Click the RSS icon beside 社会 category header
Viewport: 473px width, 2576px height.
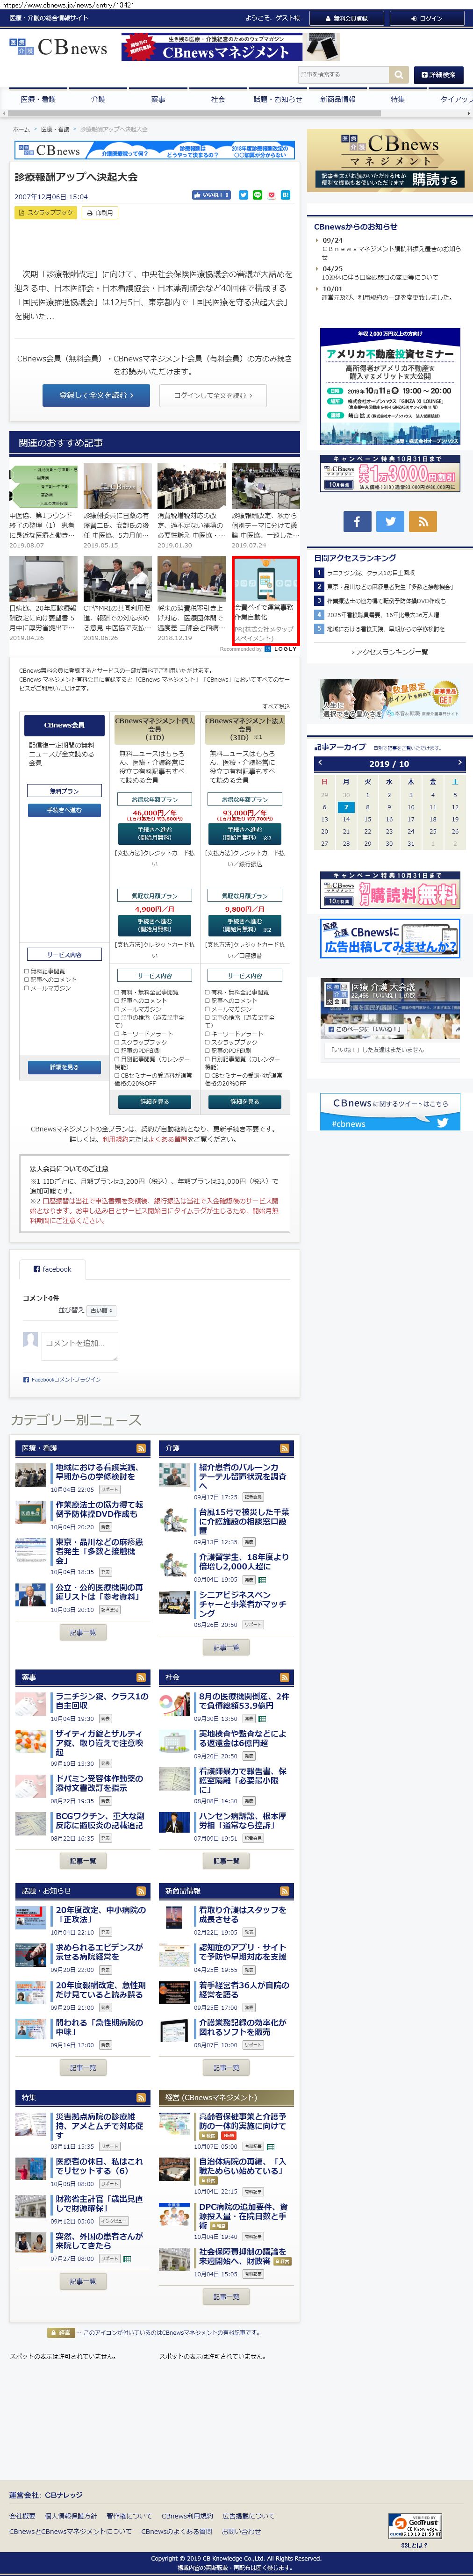click(x=284, y=1677)
